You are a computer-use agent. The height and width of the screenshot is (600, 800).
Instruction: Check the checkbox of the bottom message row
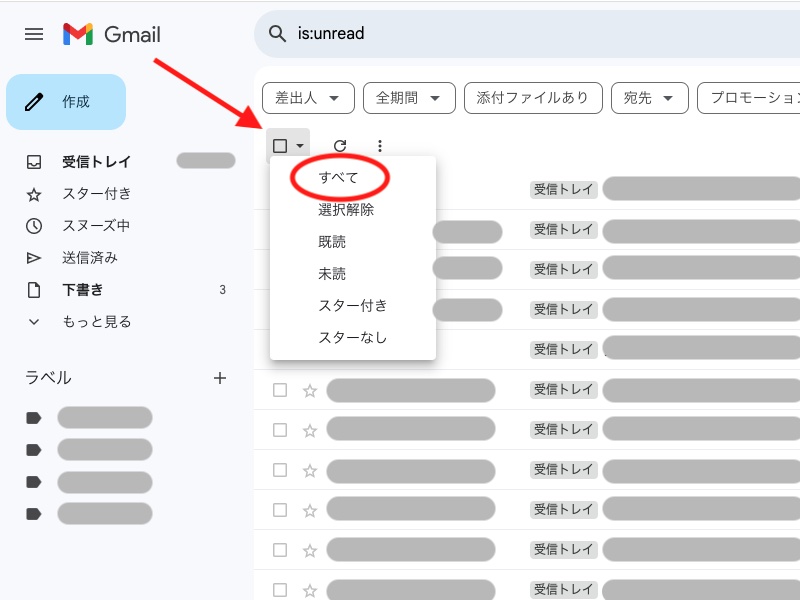click(280, 589)
